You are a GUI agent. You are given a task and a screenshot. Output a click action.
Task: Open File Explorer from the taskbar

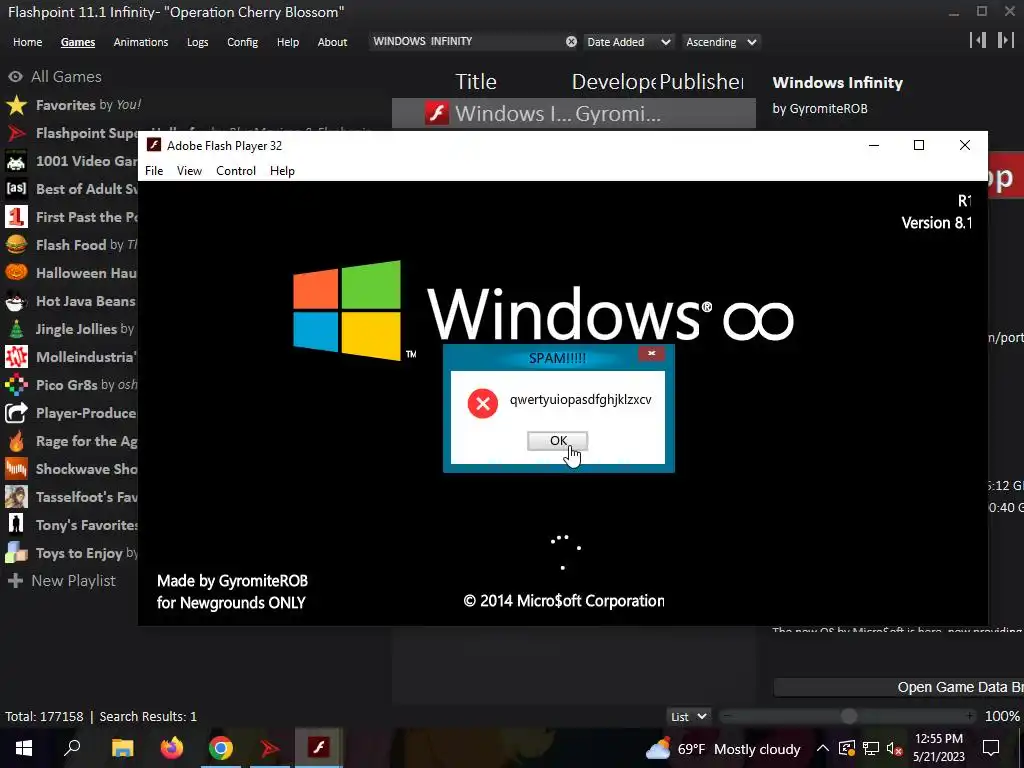point(122,748)
